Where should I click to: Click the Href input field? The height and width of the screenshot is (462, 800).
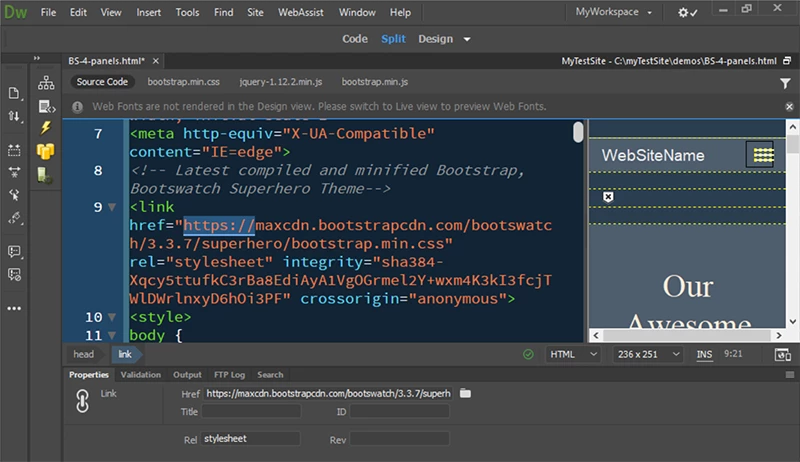click(329, 393)
